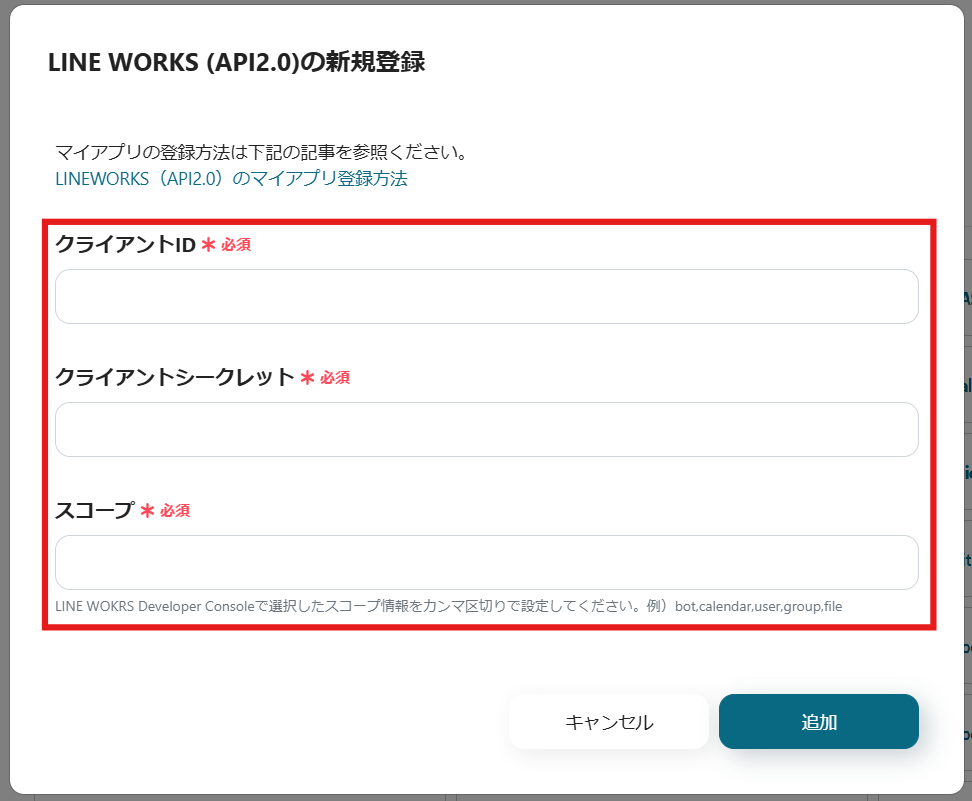Click the クライアントID input field
Viewport: 972px width, 801px height.
click(x=487, y=296)
